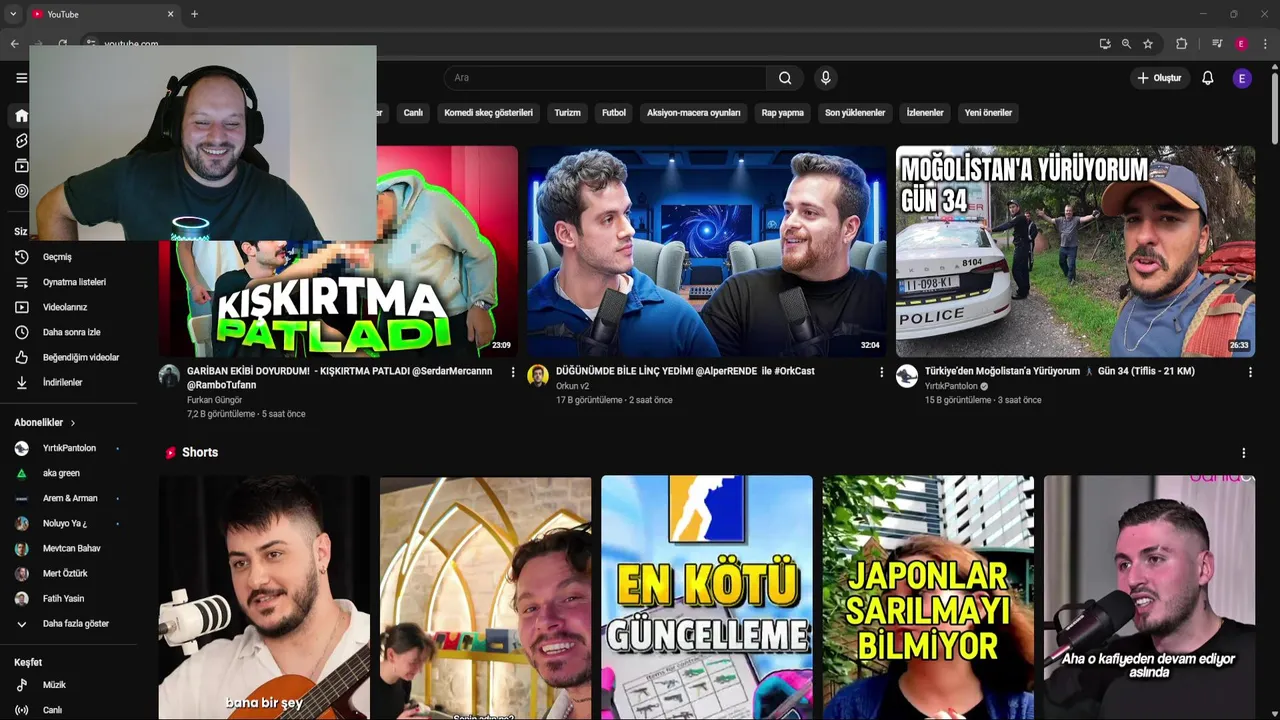Open the Furkan Güngör channel name
The image size is (1280, 720).
214,400
